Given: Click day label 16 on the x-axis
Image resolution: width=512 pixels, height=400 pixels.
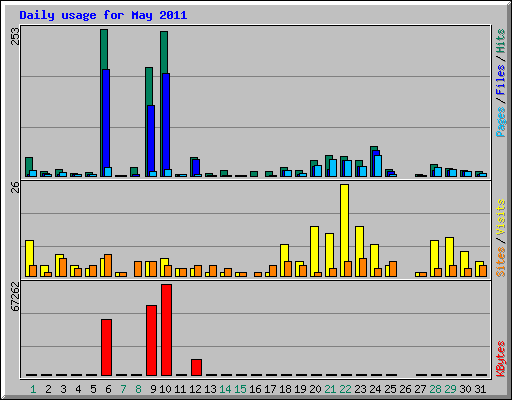Looking at the screenshot, I should 255,389.
